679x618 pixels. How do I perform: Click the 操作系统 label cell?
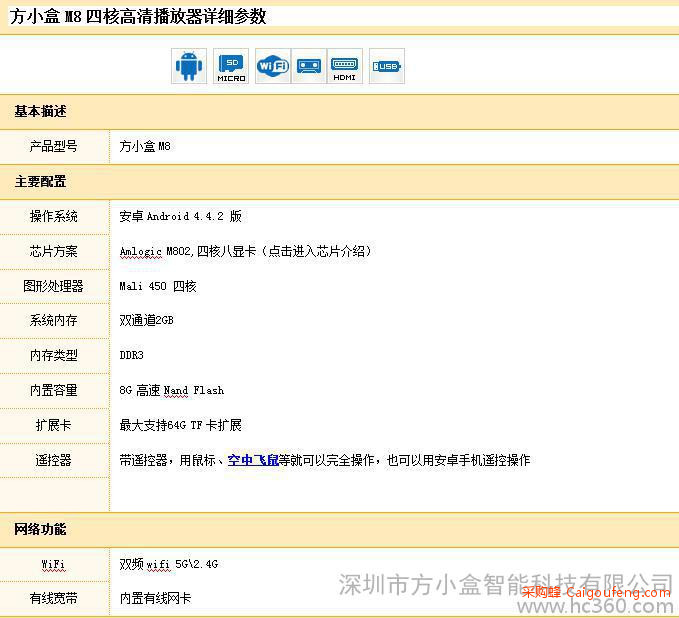[54, 216]
